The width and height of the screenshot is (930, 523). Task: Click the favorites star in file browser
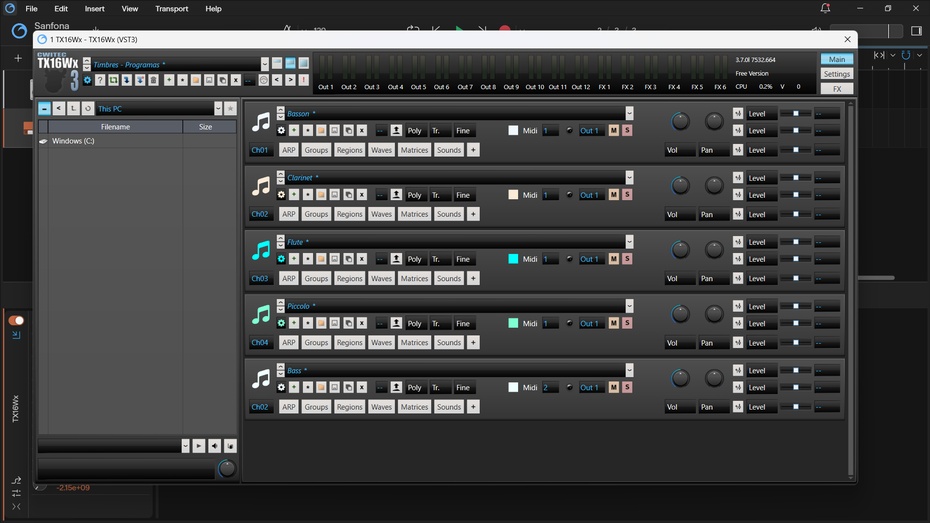[x=231, y=109]
